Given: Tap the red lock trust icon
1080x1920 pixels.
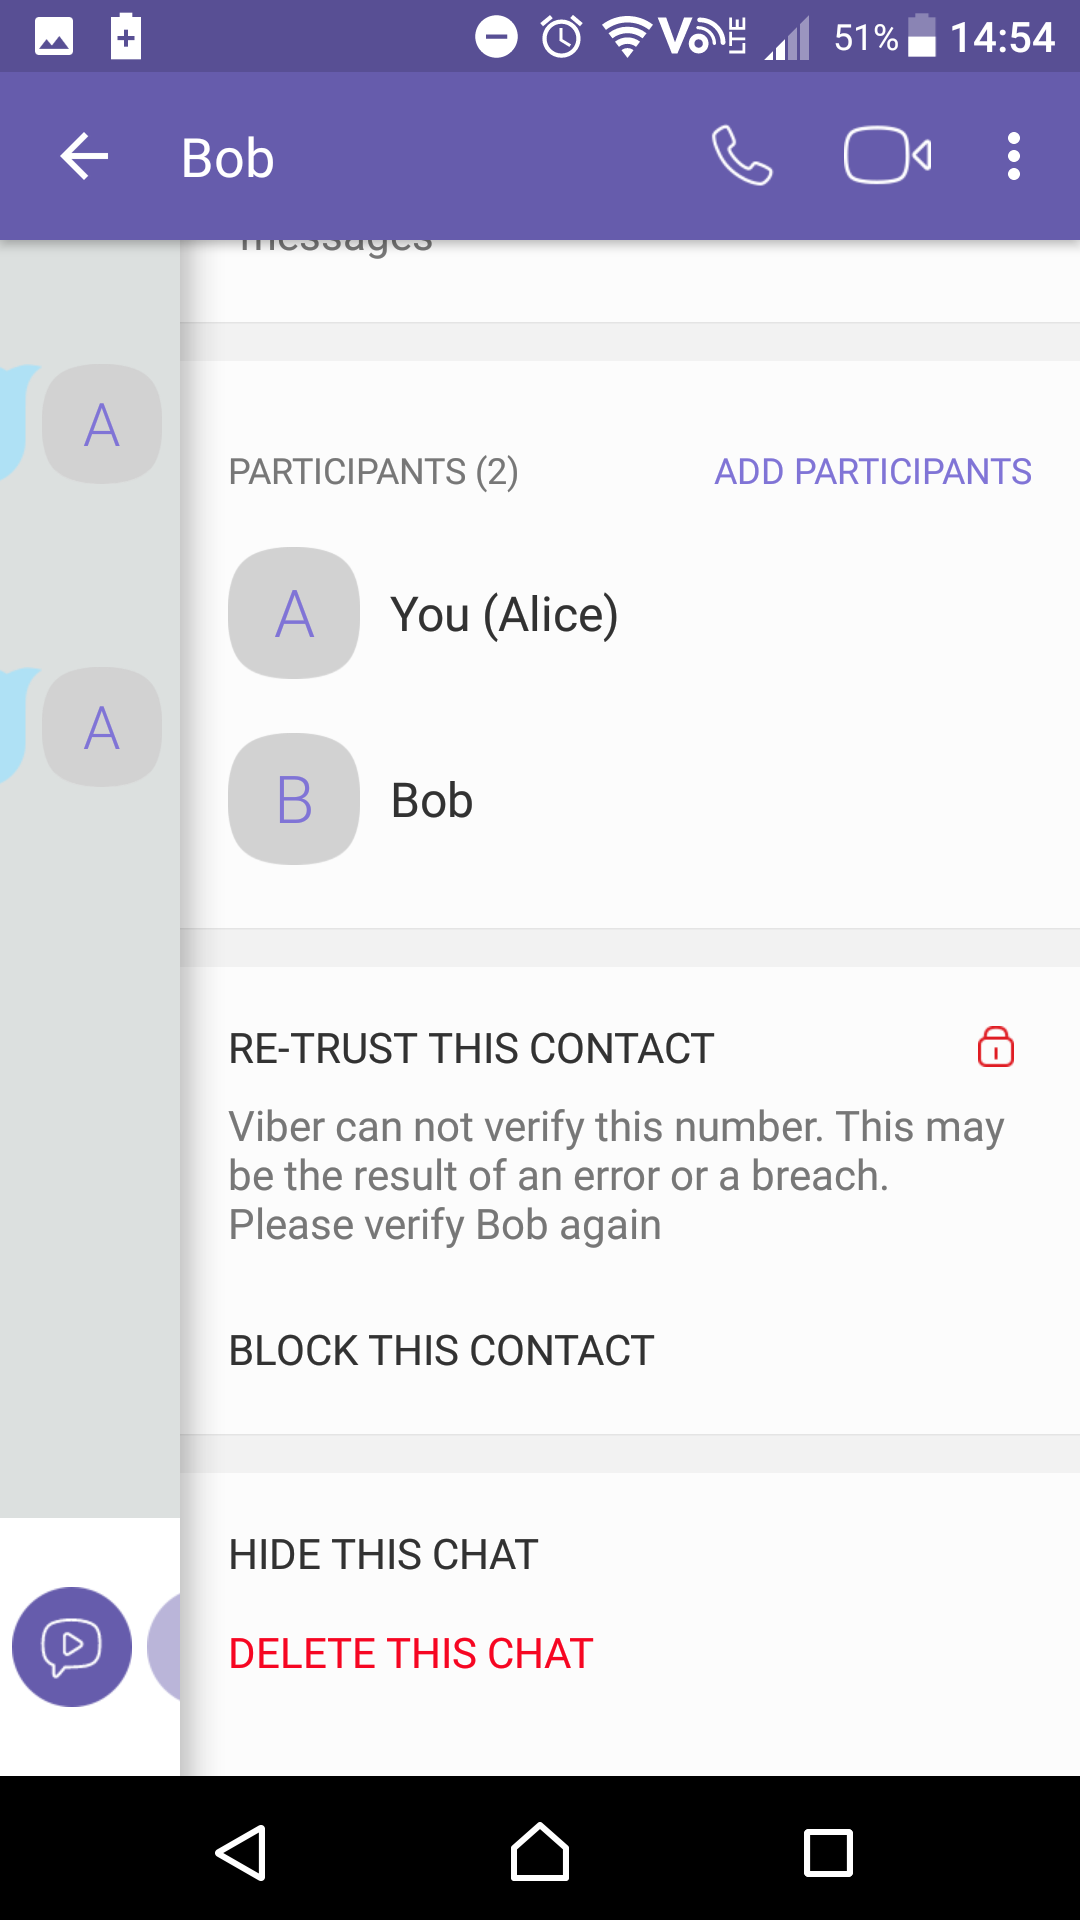Looking at the screenshot, I should pyautogui.click(x=995, y=1048).
